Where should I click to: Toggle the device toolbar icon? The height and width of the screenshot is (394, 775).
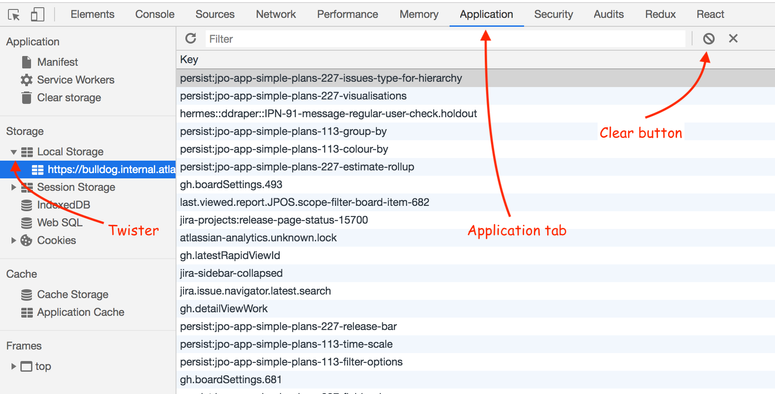[37, 14]
